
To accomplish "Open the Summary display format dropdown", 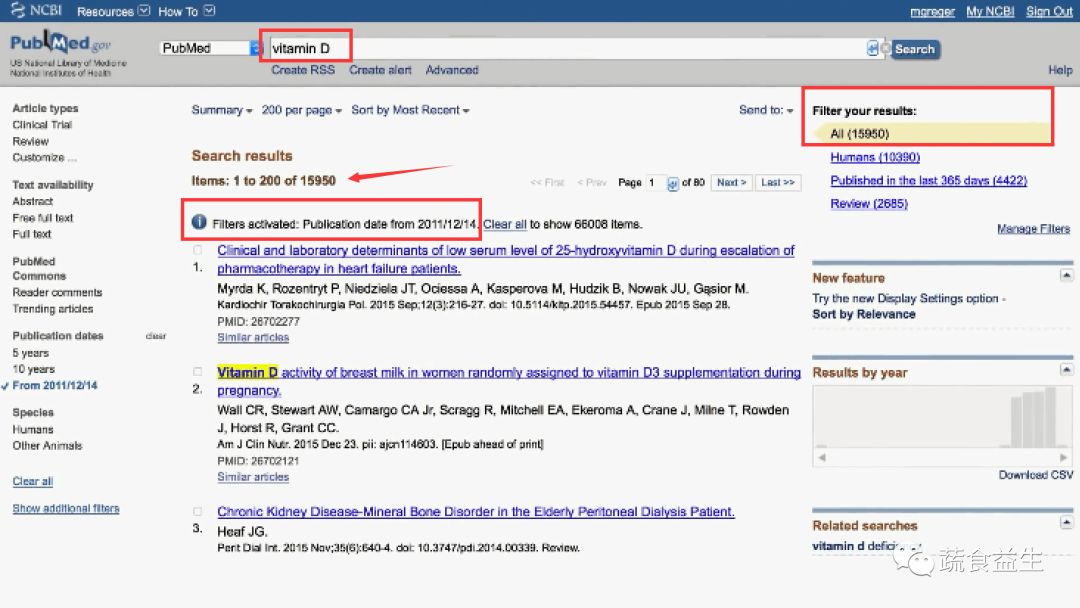I will pyautogui.click(x=222, y=110).
